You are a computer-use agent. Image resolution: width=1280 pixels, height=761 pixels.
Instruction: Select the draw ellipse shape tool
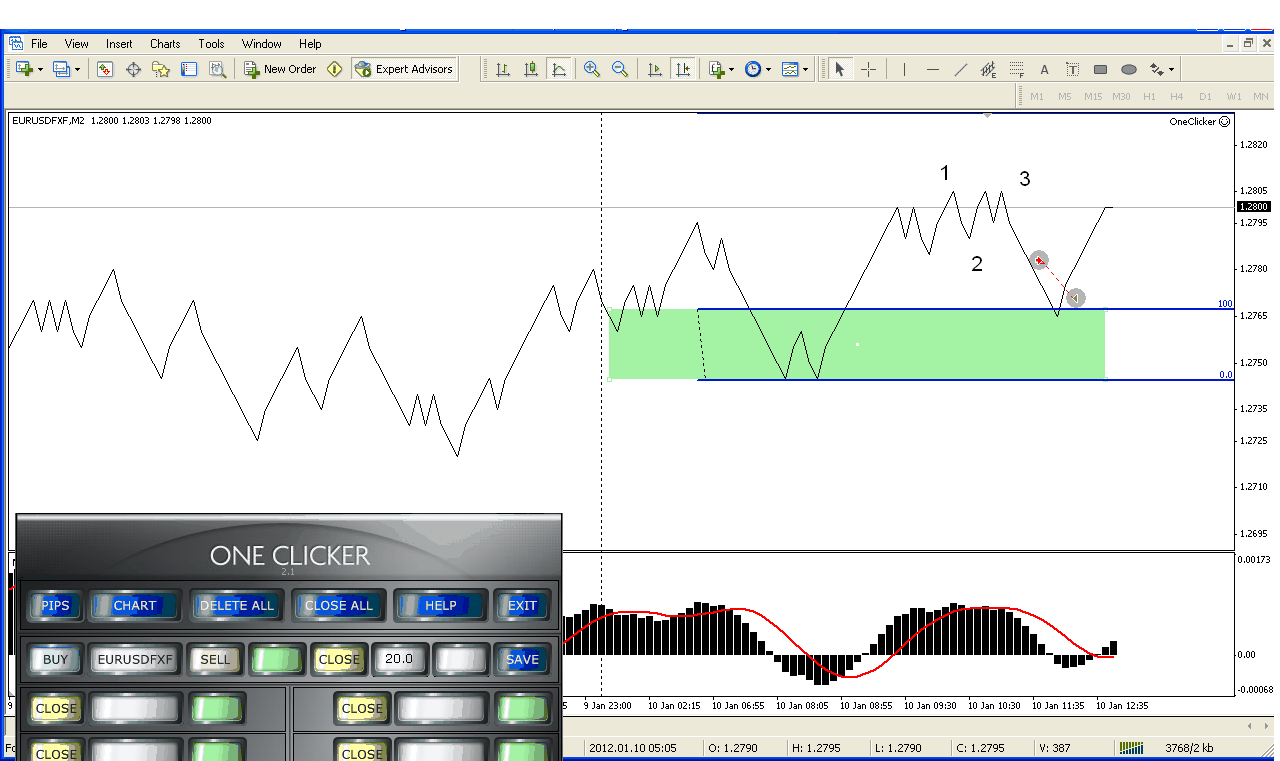[1129, 69]
